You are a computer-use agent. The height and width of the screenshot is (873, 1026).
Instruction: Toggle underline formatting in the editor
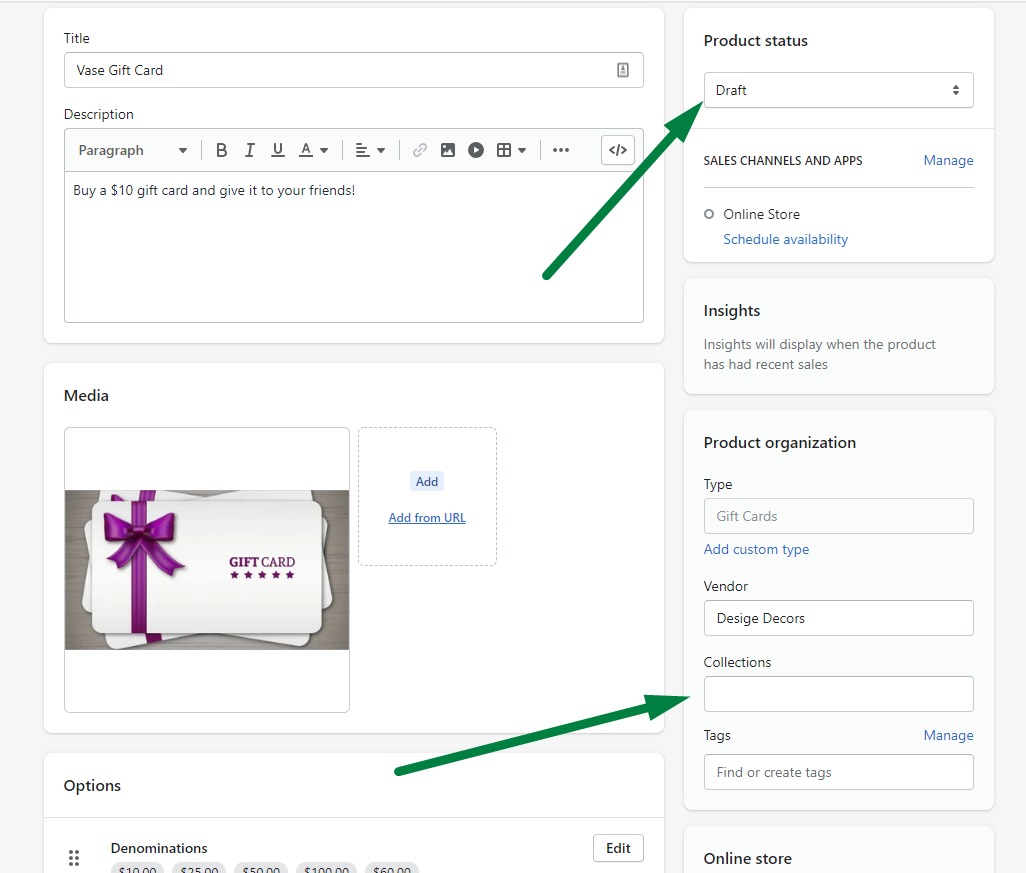(x=277, y=149)
